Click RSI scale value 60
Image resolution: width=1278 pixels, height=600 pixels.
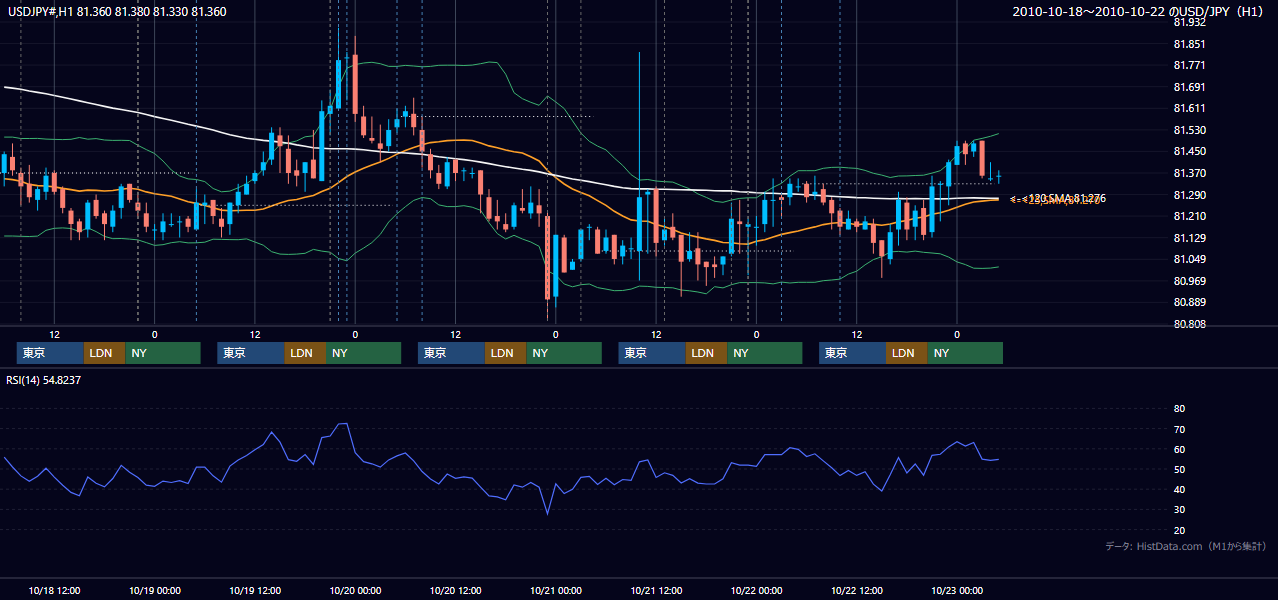tap(1179, 449)
